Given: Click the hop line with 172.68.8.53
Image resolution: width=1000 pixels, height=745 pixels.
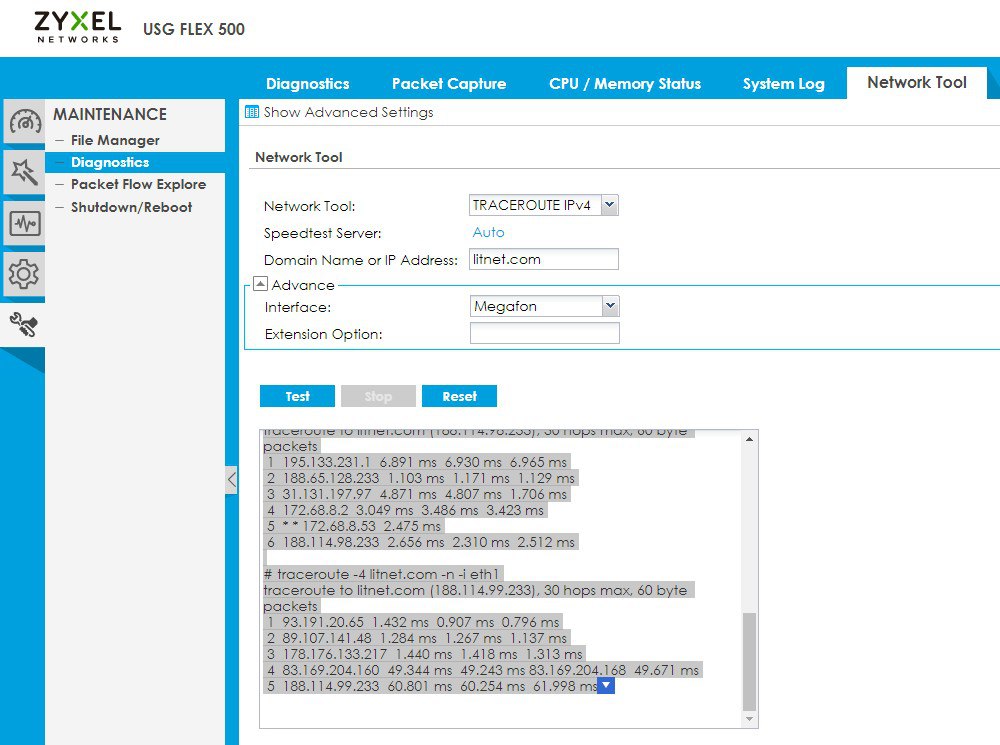Looking at the screenshot, I should click(354, 526).
